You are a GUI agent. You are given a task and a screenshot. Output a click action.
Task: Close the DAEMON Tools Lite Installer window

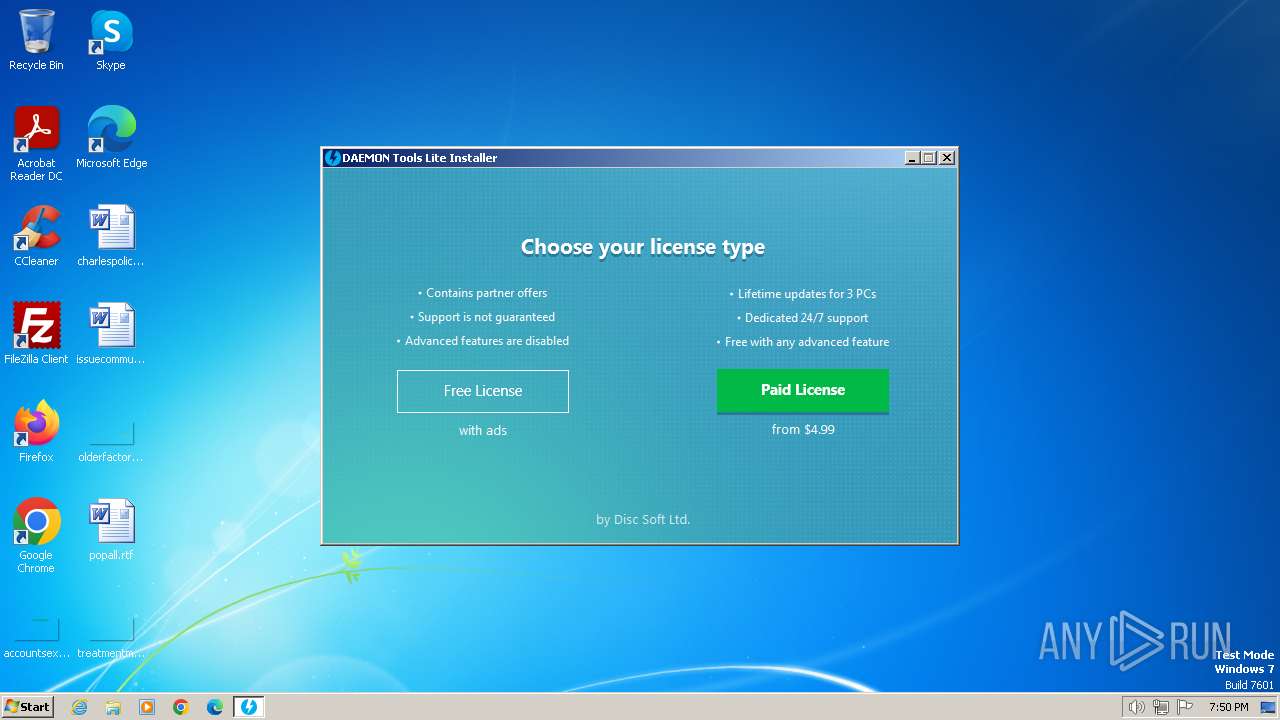946,158
